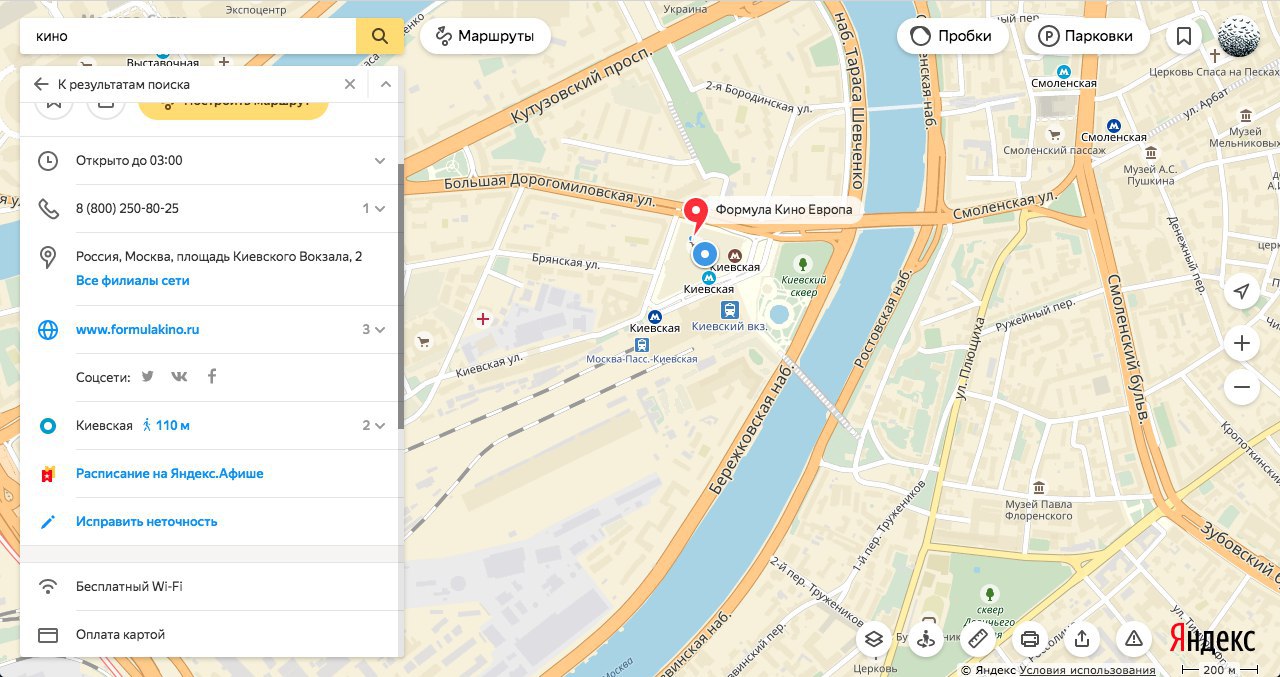This screenshot has height=677, width=1280.
Task: Collapse the panel with the up chevron
Action: coord(385,84)
